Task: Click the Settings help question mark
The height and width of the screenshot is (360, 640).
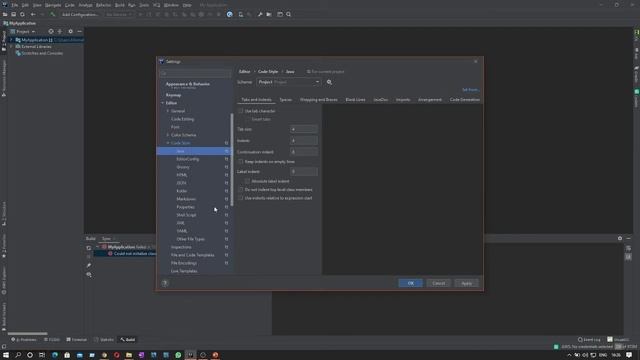Action: click(x=165, y=283)
